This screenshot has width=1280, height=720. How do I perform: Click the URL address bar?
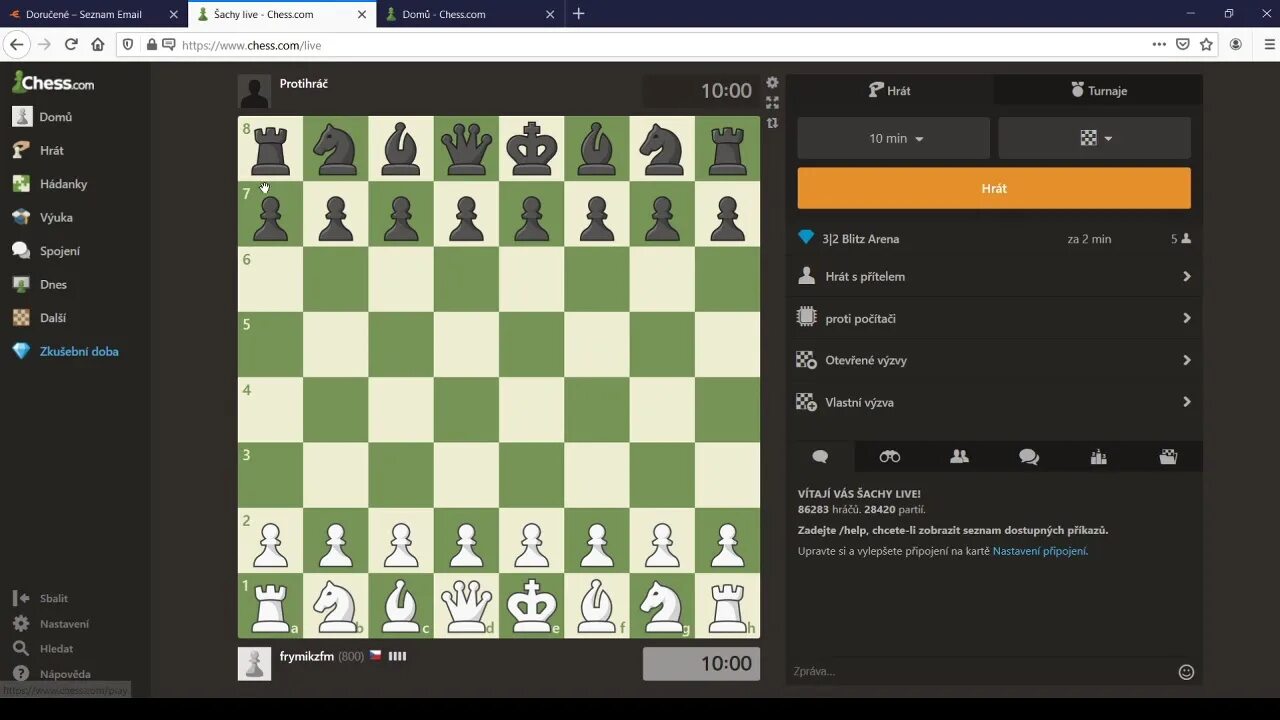(660, 45)
